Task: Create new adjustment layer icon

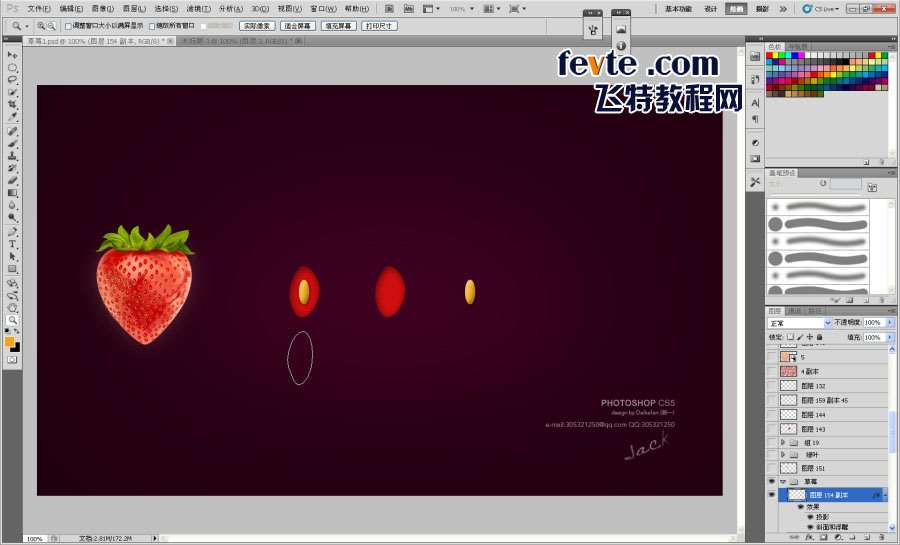Action: (x=839, y=538)
